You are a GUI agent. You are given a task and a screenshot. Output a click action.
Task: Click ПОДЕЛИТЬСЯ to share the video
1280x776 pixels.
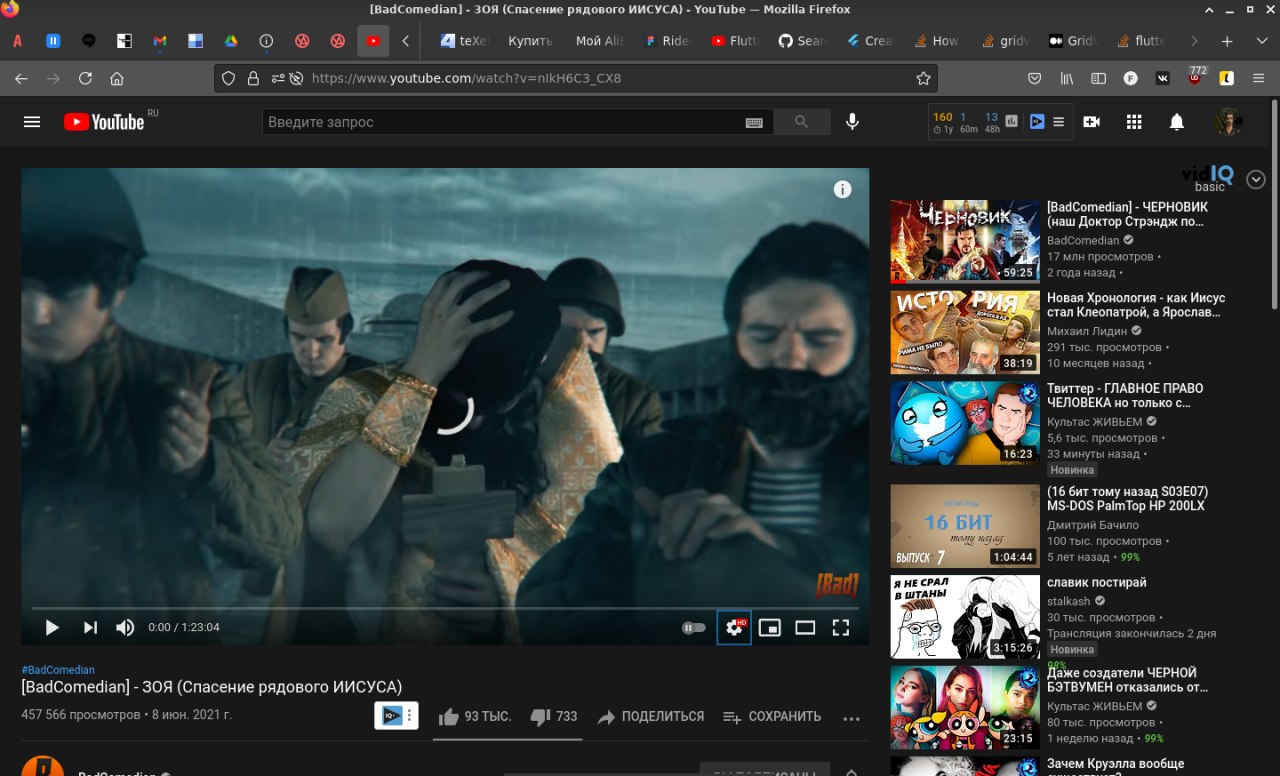tap(651, 716)
